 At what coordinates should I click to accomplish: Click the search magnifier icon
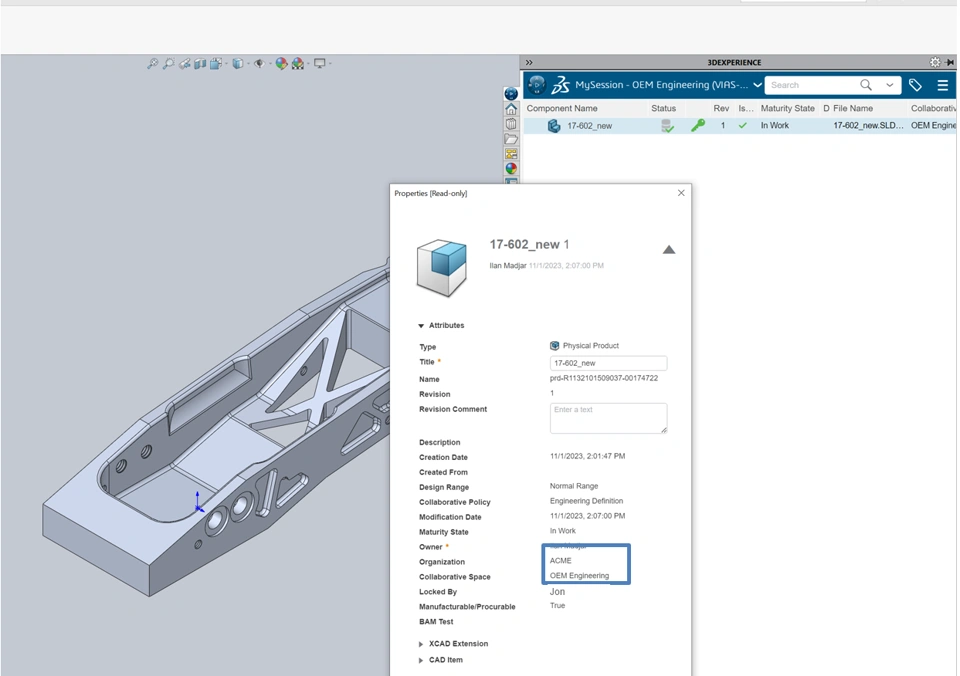866,85
